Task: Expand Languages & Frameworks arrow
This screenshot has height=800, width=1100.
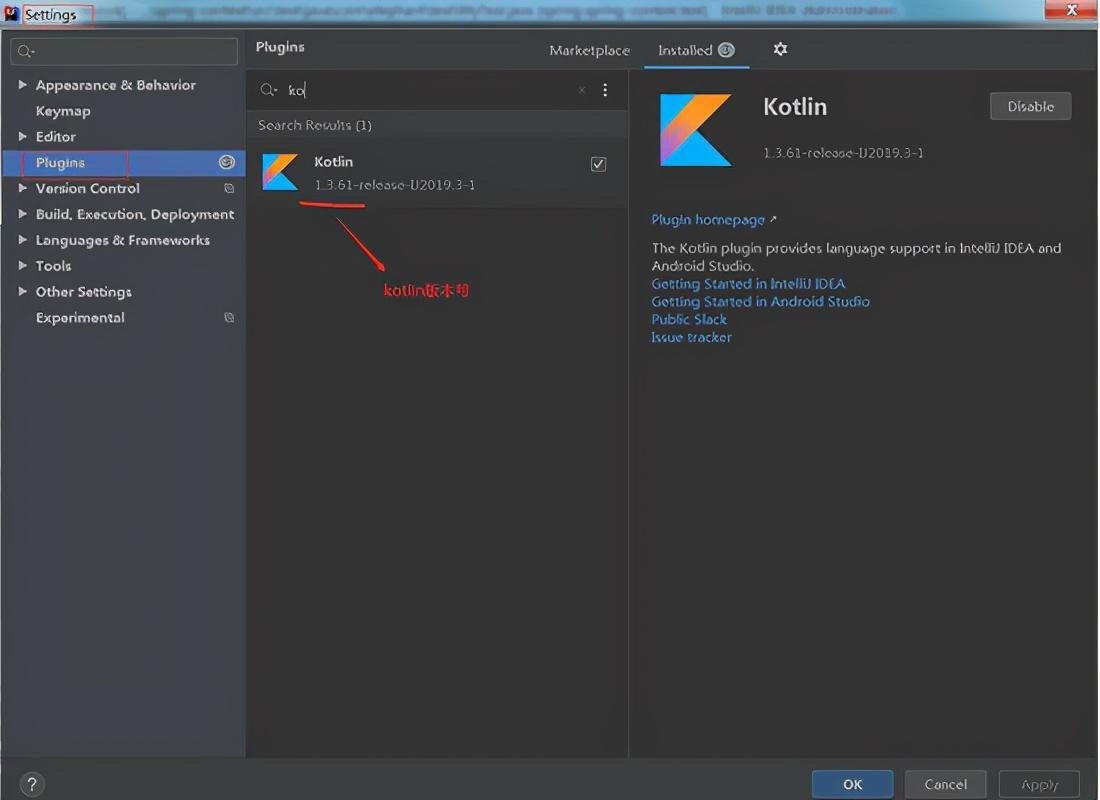Action: [22, 239]
